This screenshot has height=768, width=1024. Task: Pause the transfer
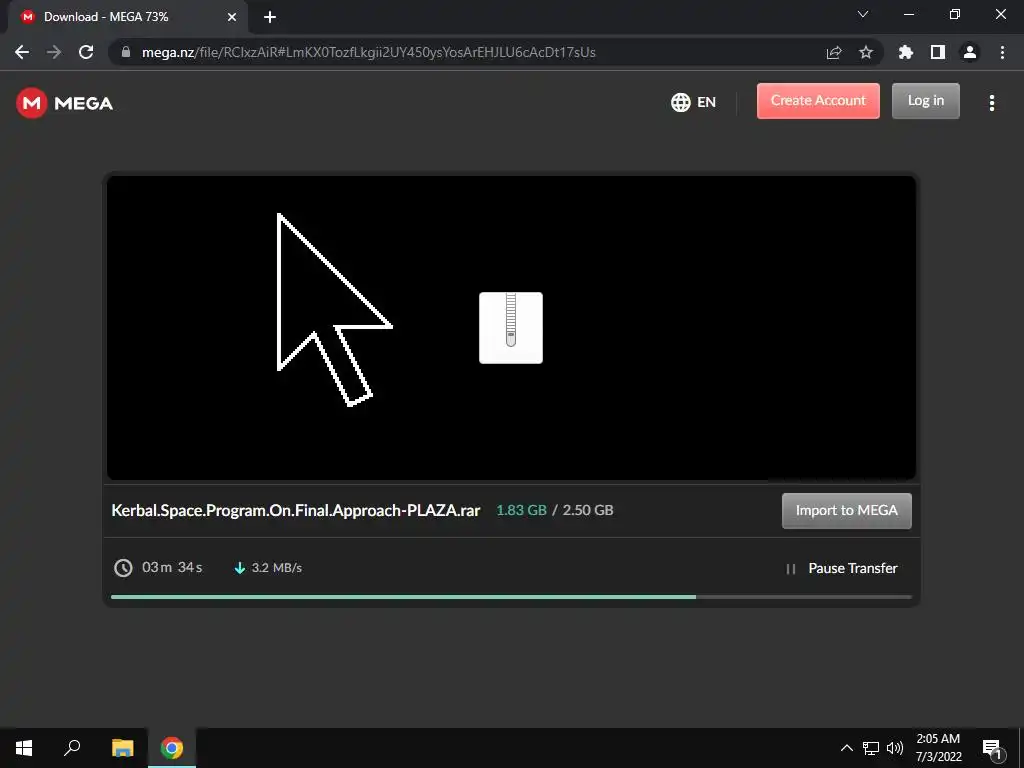pyautogui.click(x=841, y=568)
